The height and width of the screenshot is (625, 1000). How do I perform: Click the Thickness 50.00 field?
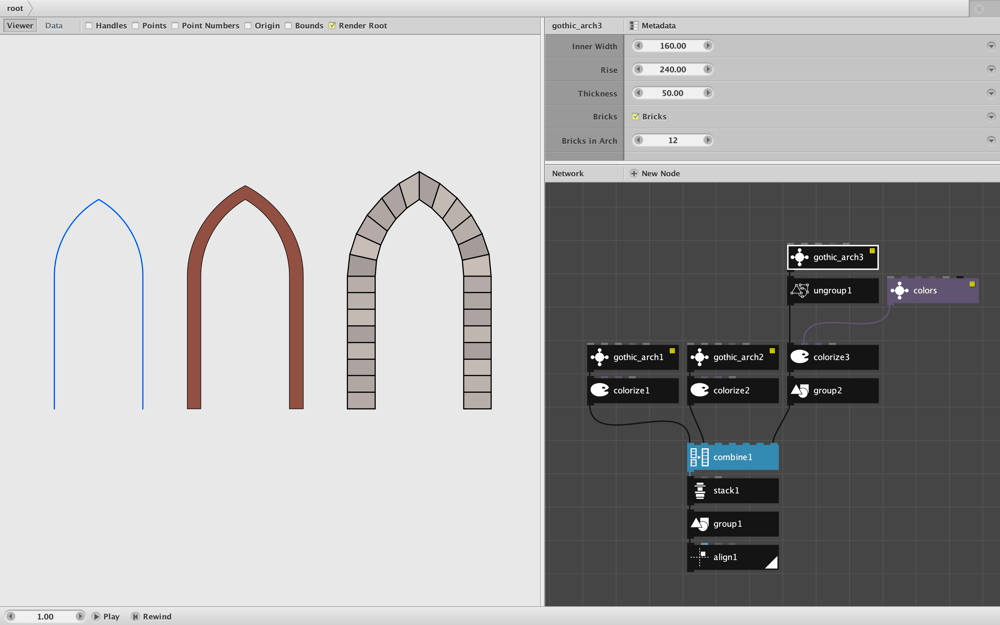tap(673, 93)
